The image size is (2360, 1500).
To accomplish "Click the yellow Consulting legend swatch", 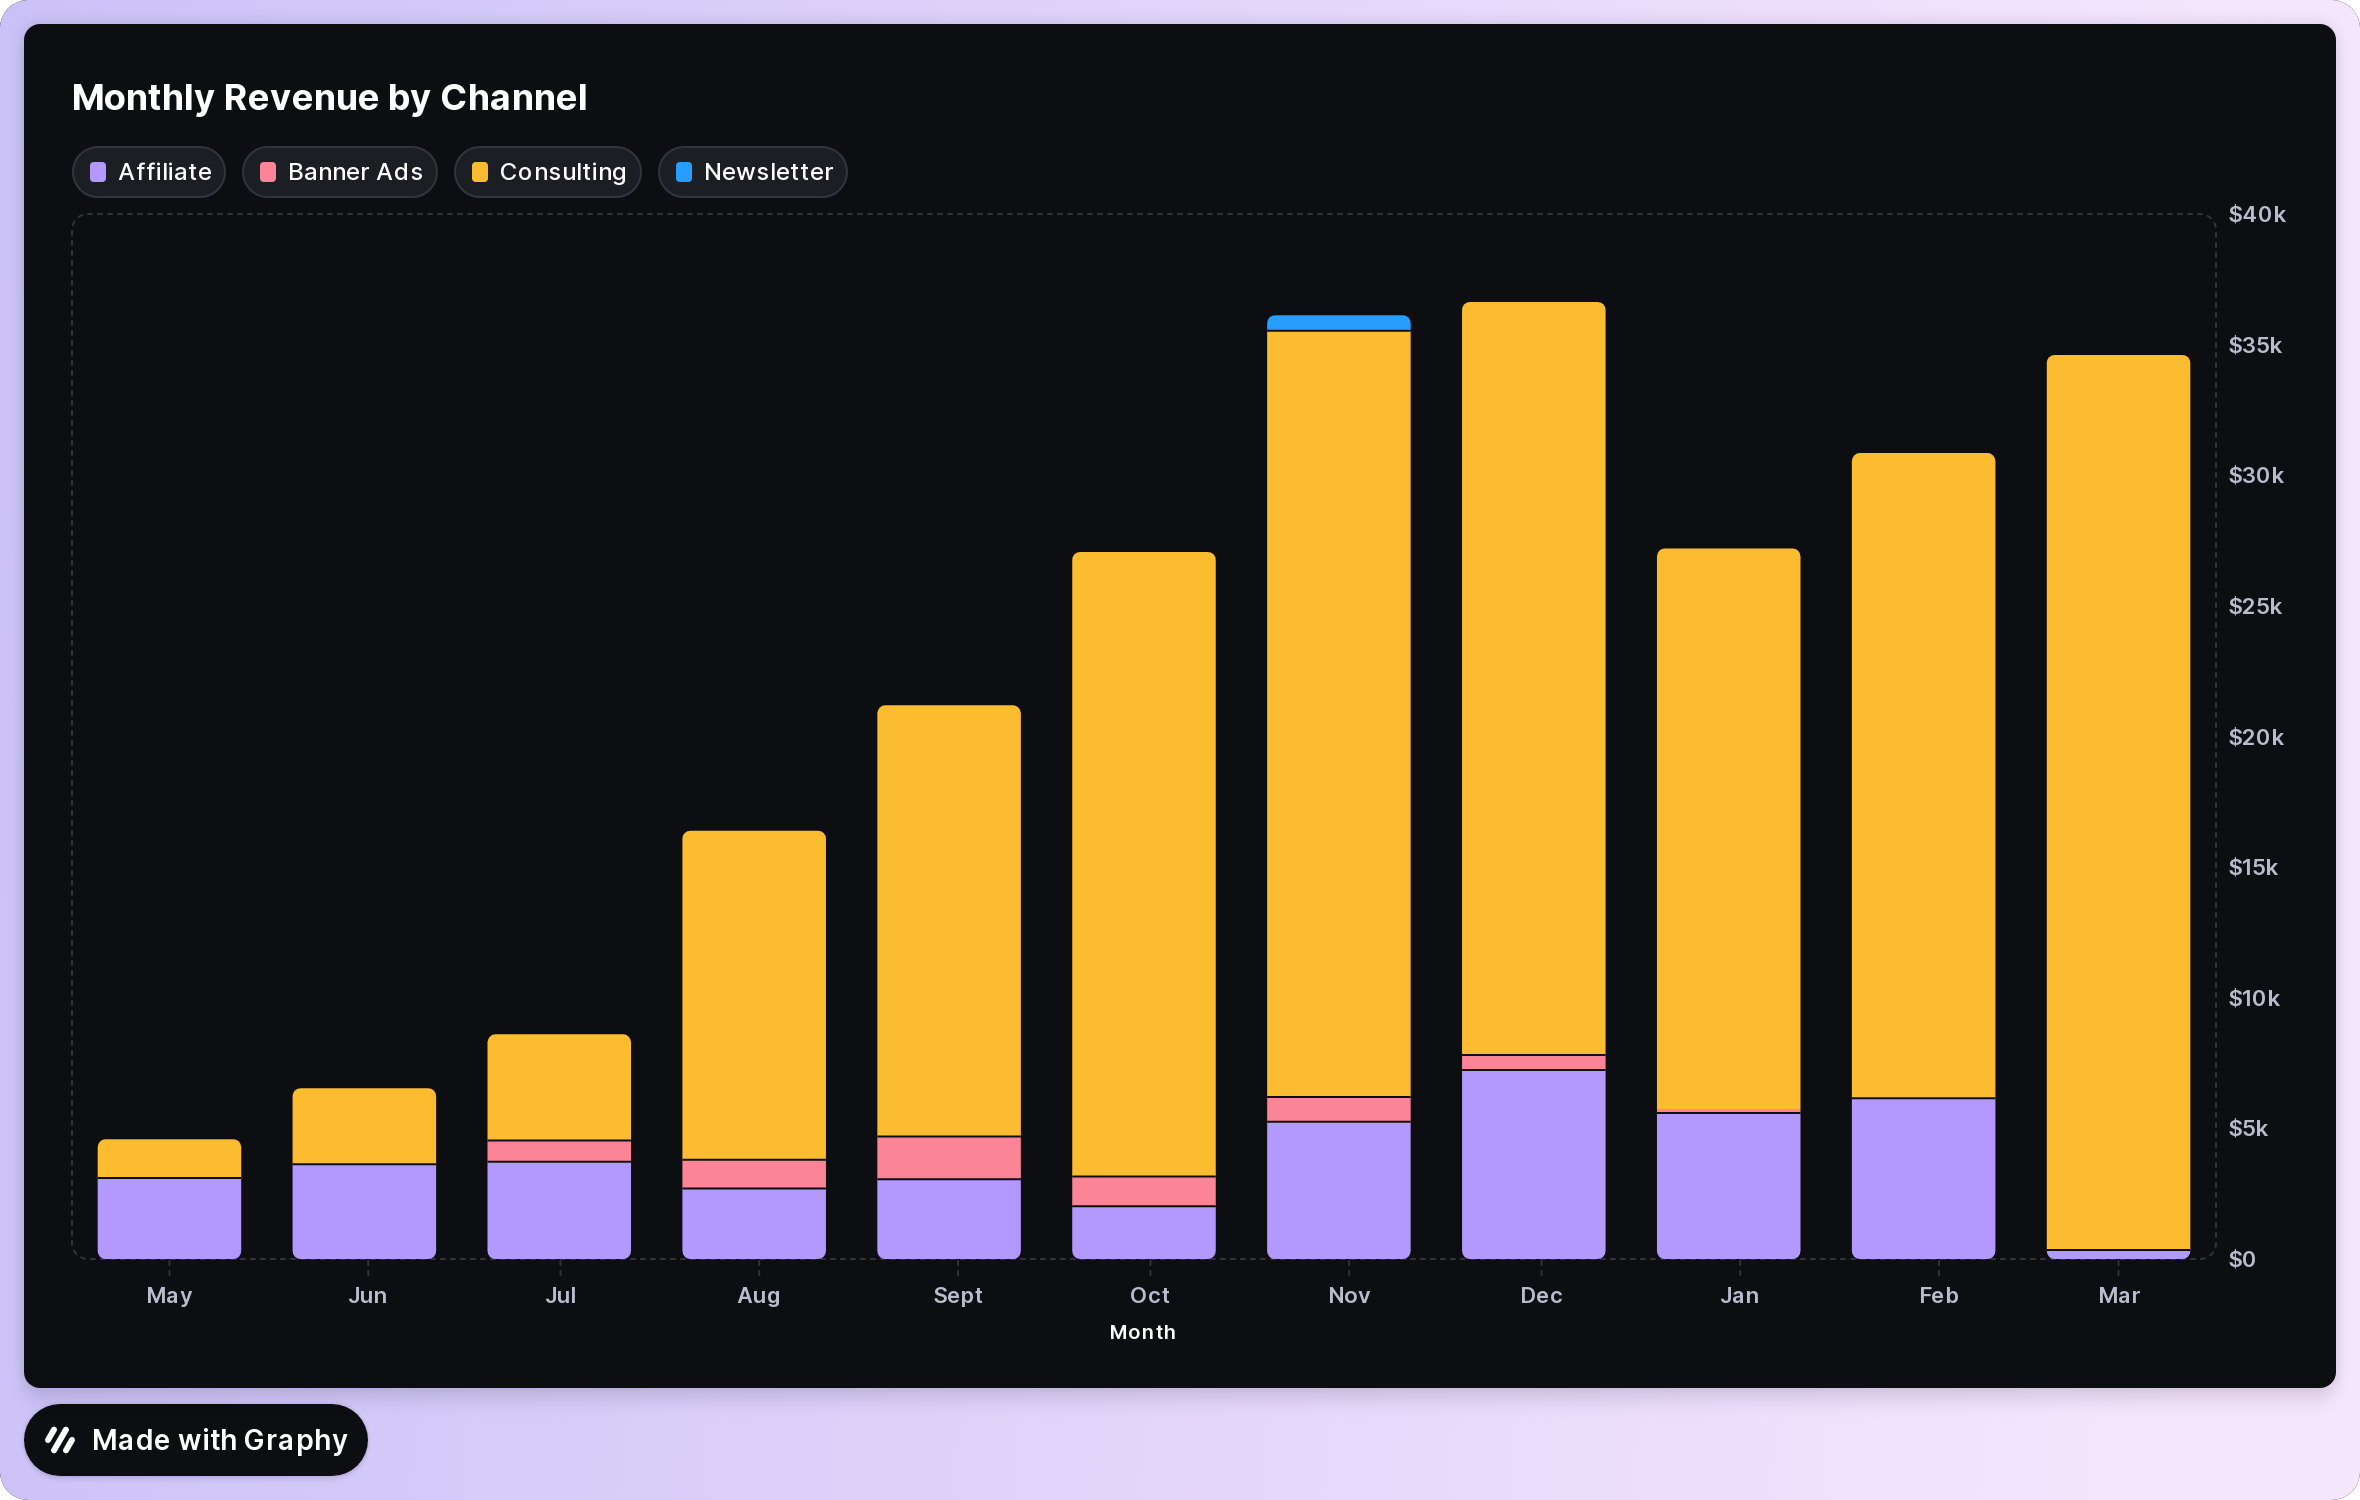I will pos(480,172).
